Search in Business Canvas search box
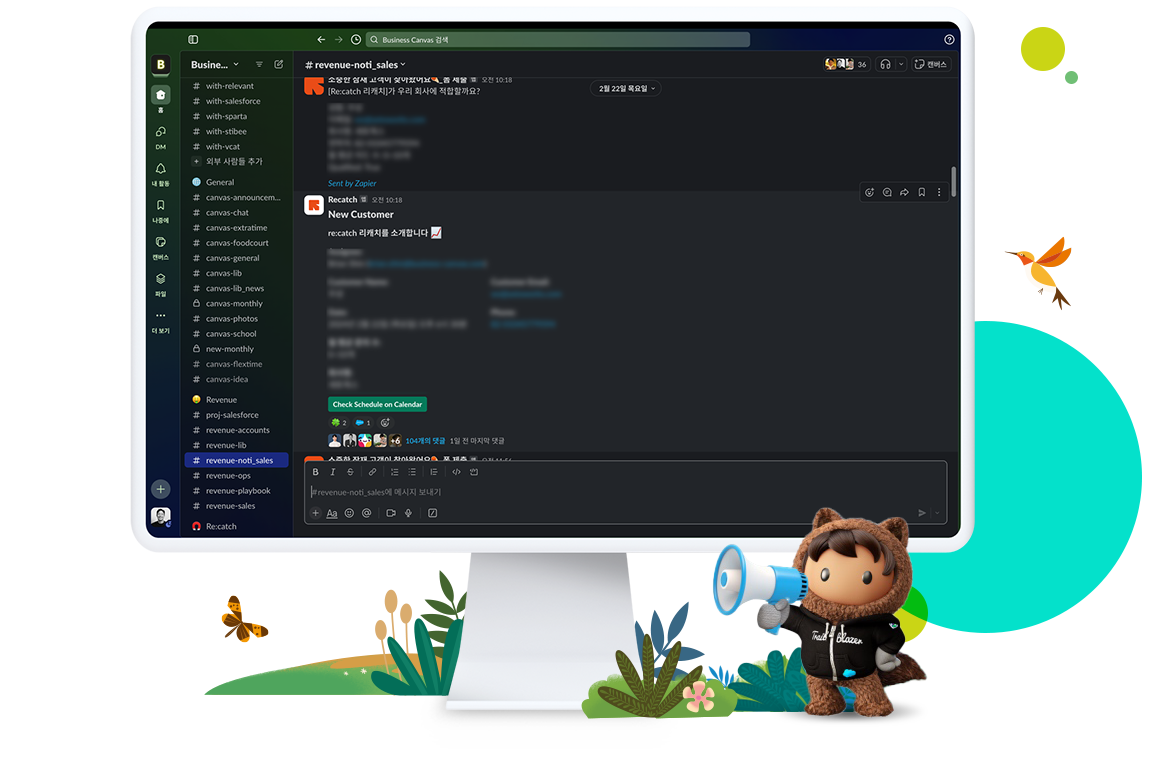This screenshot has width=1150, height=760. [557, 40]
